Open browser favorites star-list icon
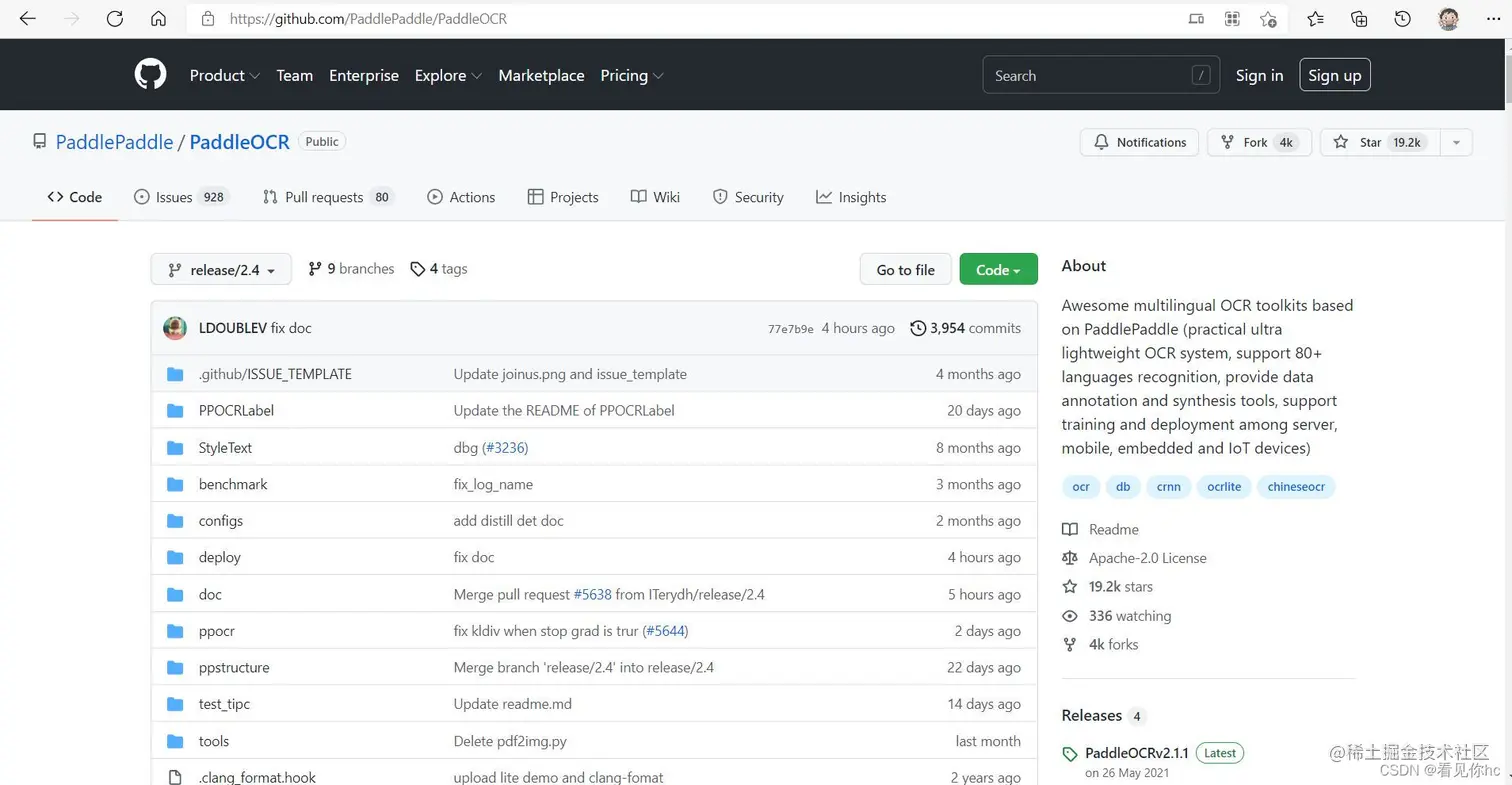Screen dimensions: 1512x785 [x=1315, y=18]
